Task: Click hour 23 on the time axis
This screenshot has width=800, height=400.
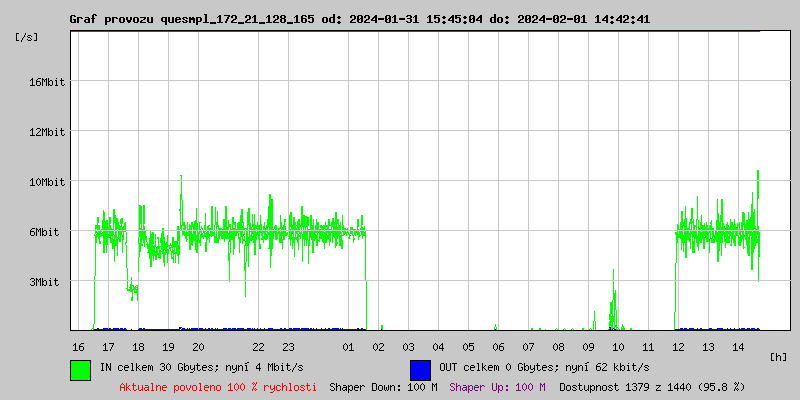Action: point(288,347)
